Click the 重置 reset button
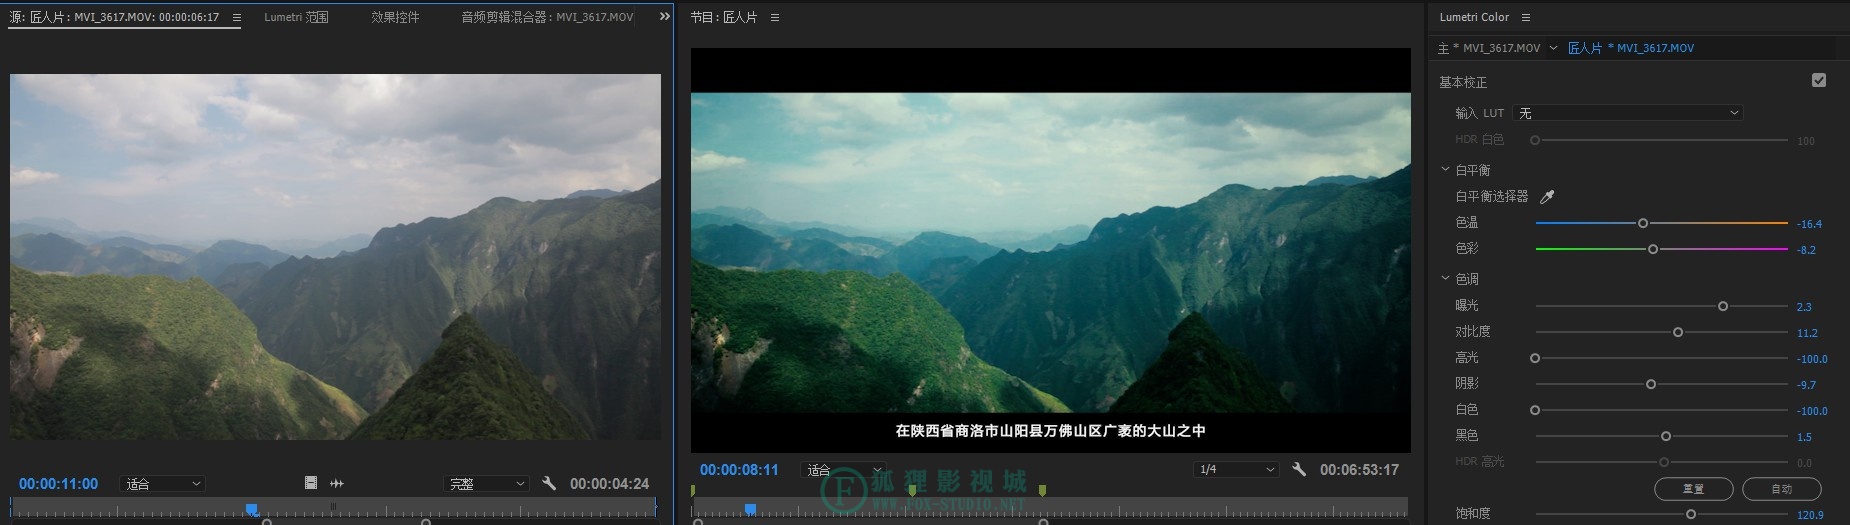This screenshot has height=525, width=1850. (x=1694, y=489)
